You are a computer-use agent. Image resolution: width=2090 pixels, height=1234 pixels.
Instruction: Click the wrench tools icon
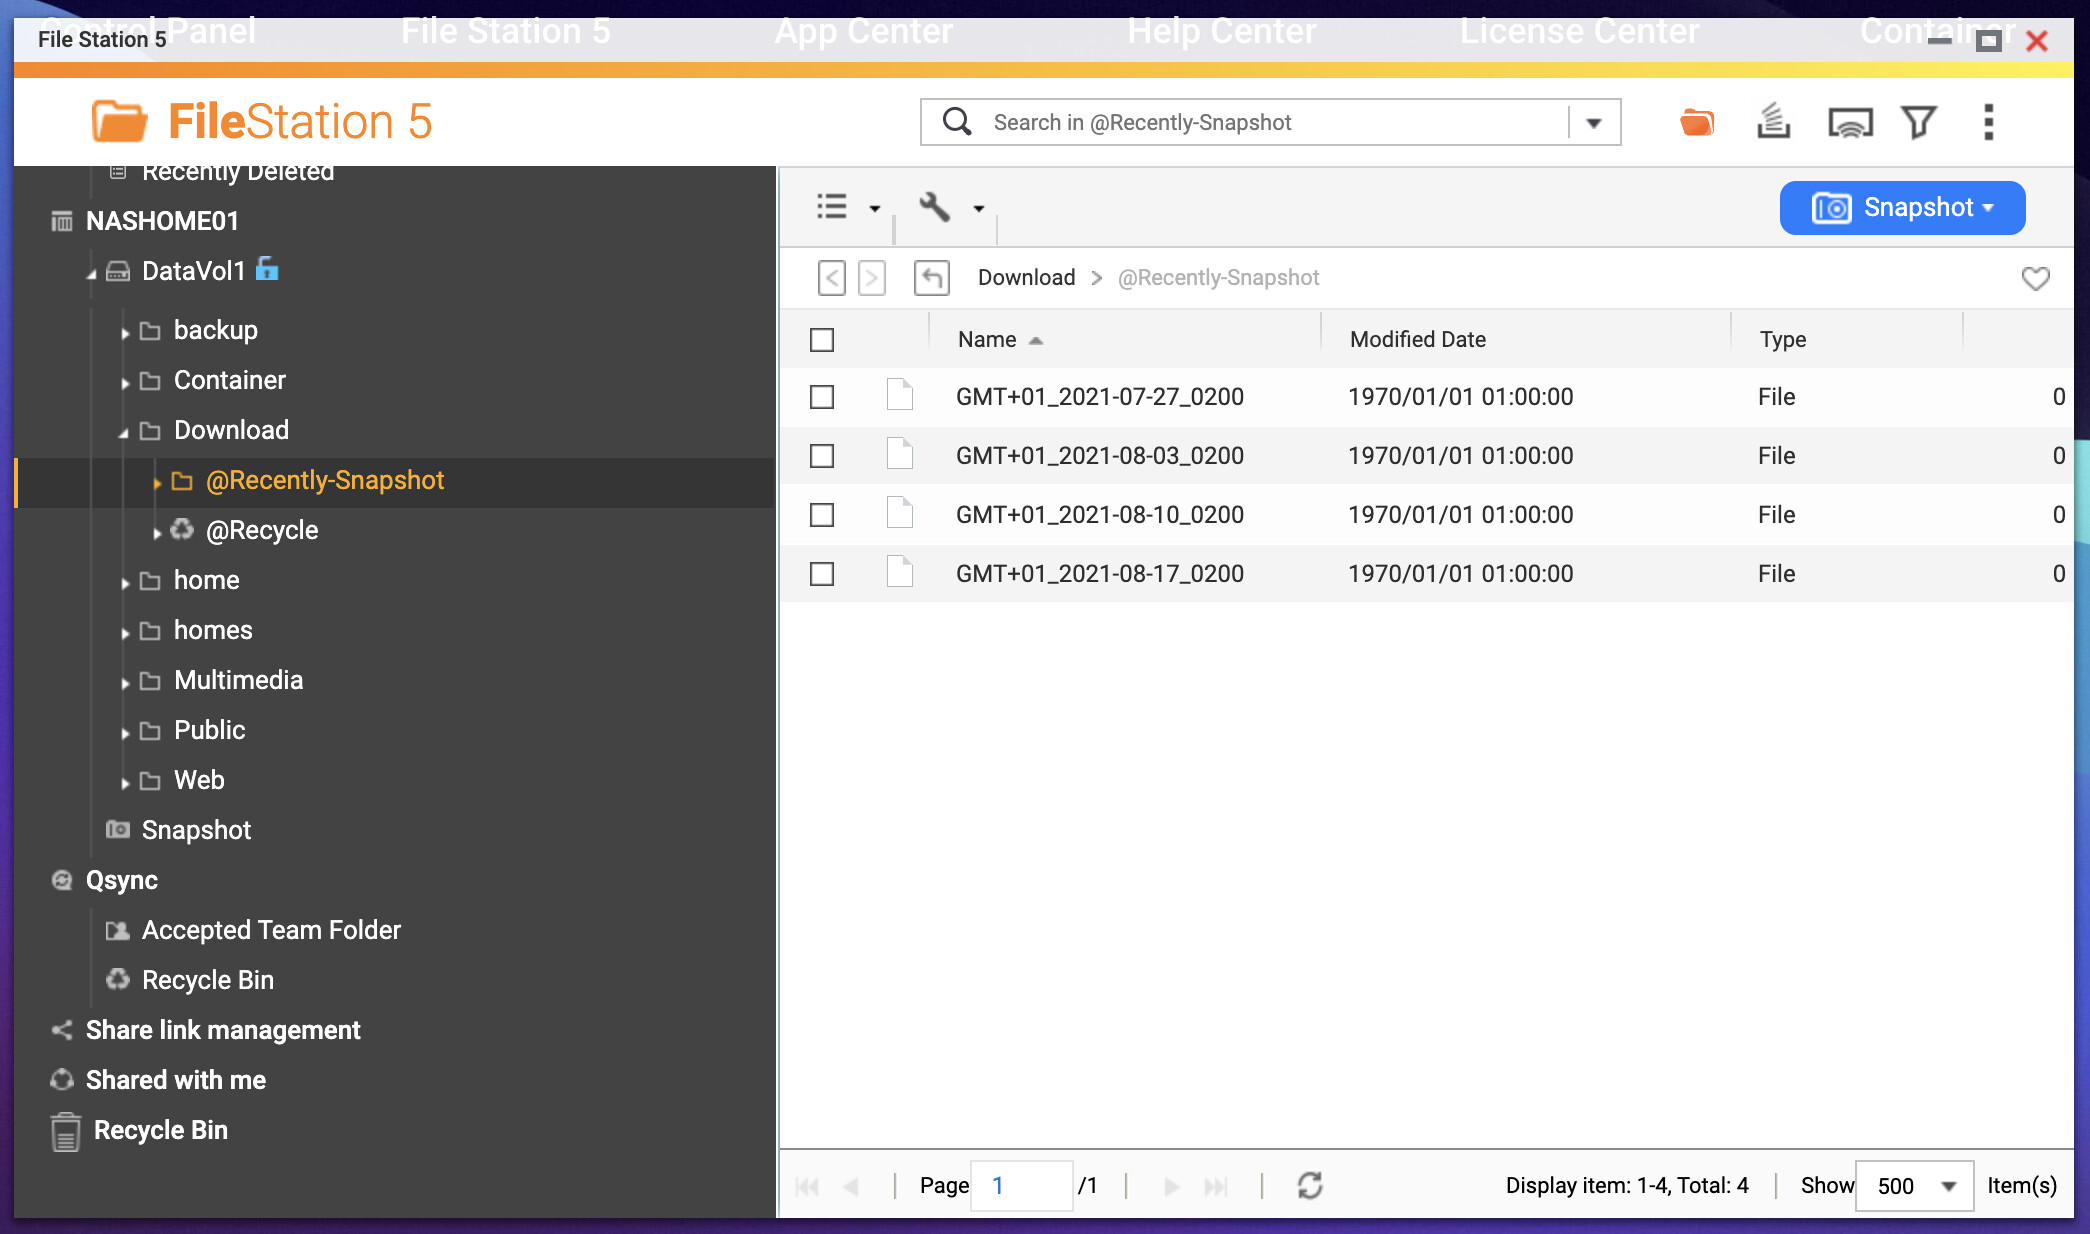[x=934, y=206]
